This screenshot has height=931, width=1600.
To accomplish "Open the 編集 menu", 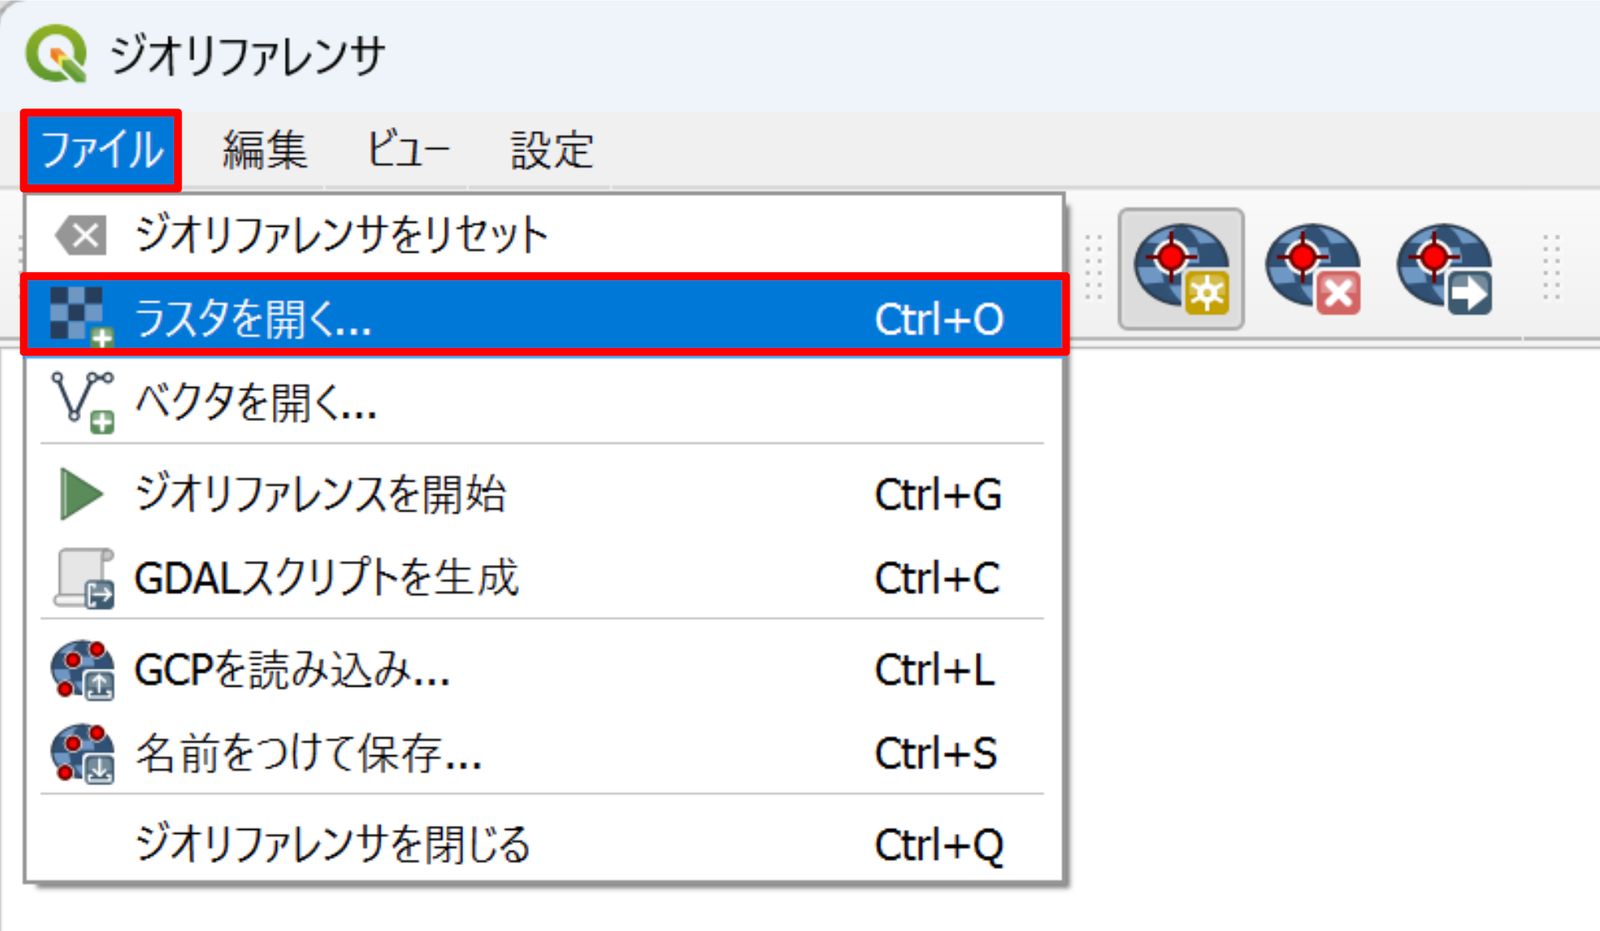I will (264, 150).
